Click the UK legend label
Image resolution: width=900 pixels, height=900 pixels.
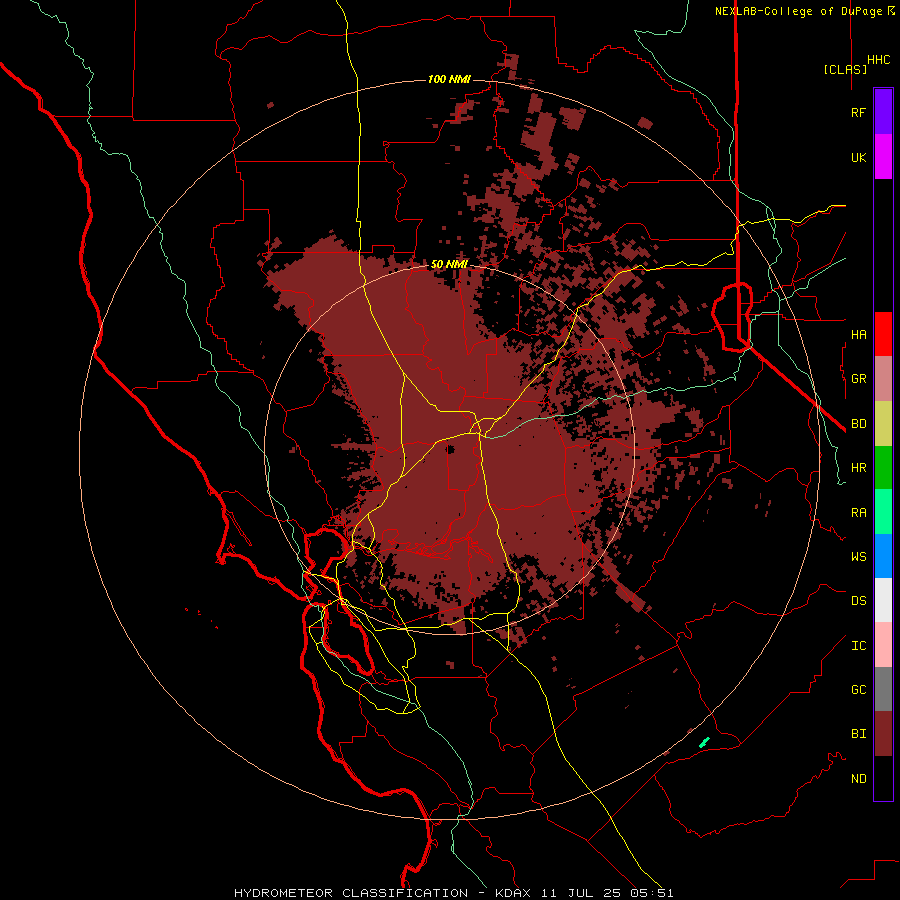coord(858,157)
